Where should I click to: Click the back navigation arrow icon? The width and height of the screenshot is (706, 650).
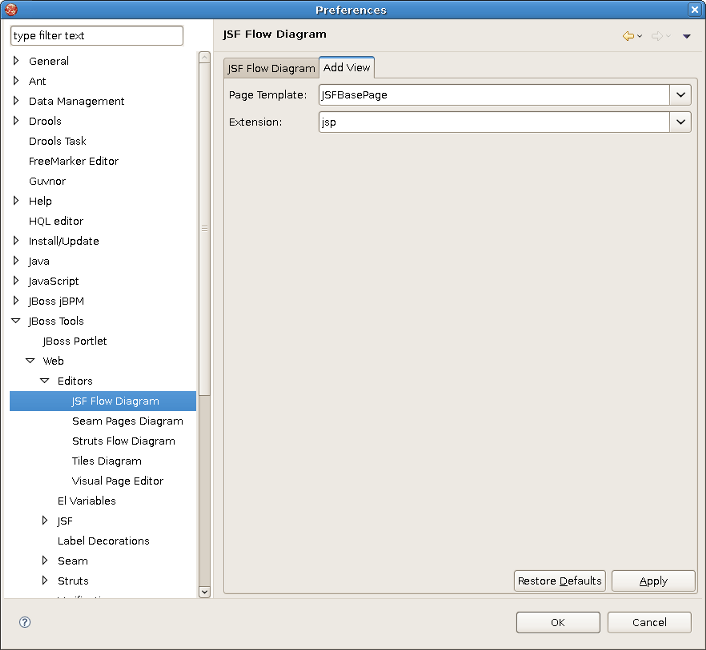coord(628,36)
